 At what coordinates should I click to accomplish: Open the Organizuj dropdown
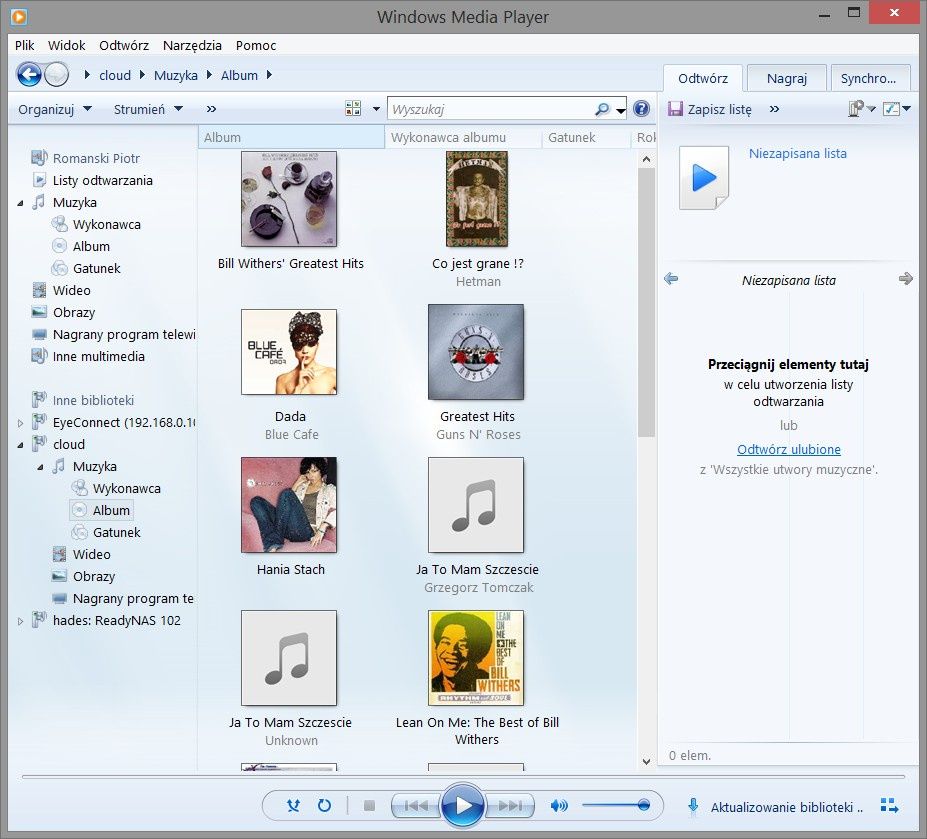coord(54,109)
